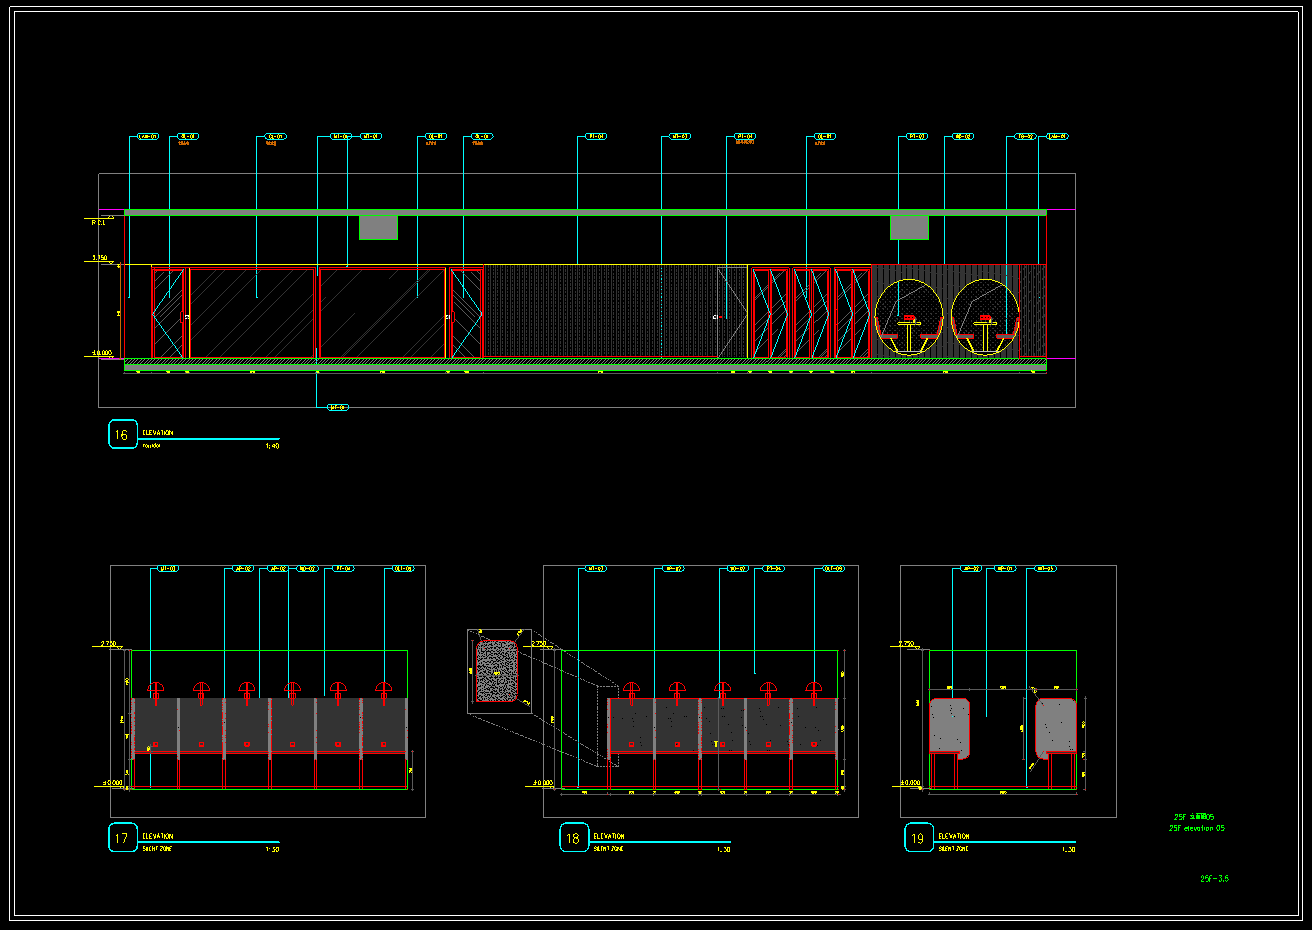Select the gray ceiling slab in drawing 16
1312x930 pixels.
[x=585, y=212]
